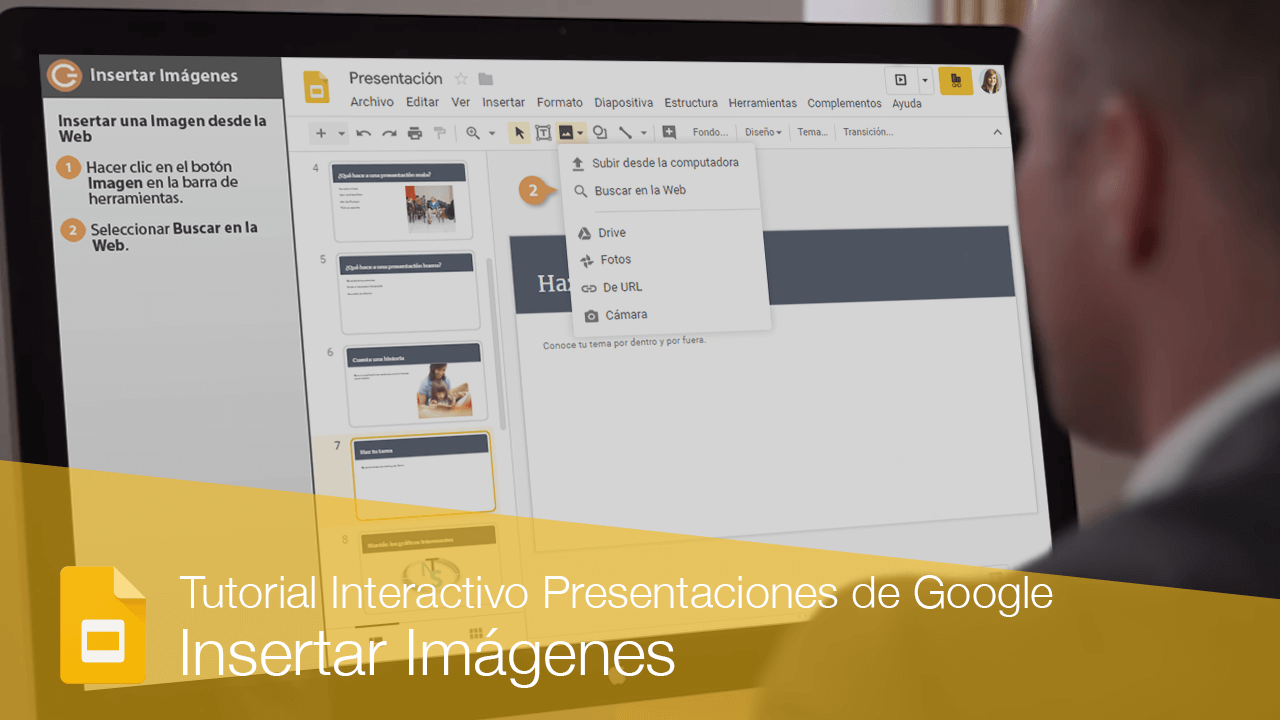The height and width of the screenshot is (720, 1280).
Task: Expand the new slide layout dropdown arrow
Action: pyautogui.click(x=341, y=133)
